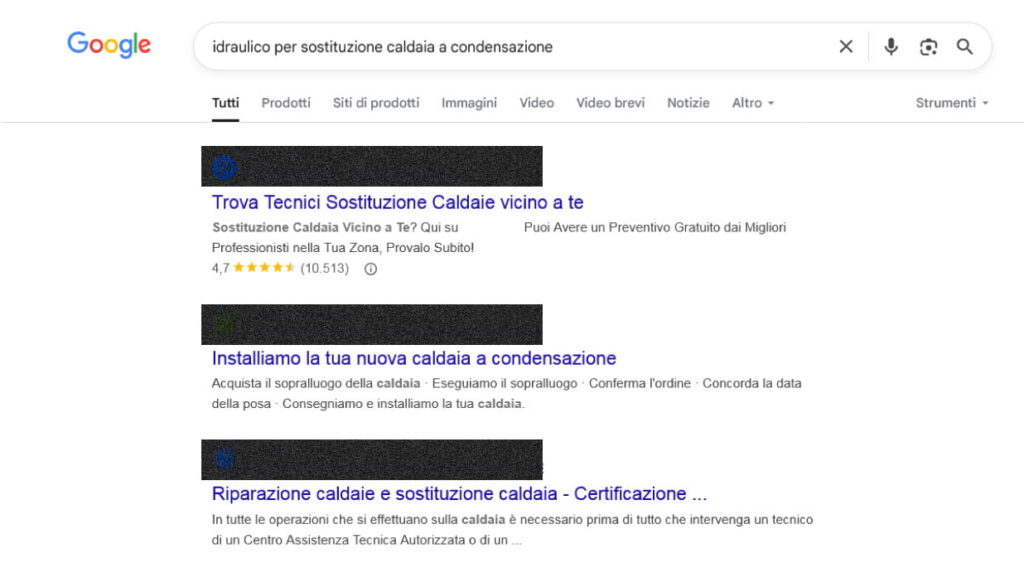The image size is (1024, 568).
Task: Open the Video tab
Action: pyautogui.click(x=537, y=103)
